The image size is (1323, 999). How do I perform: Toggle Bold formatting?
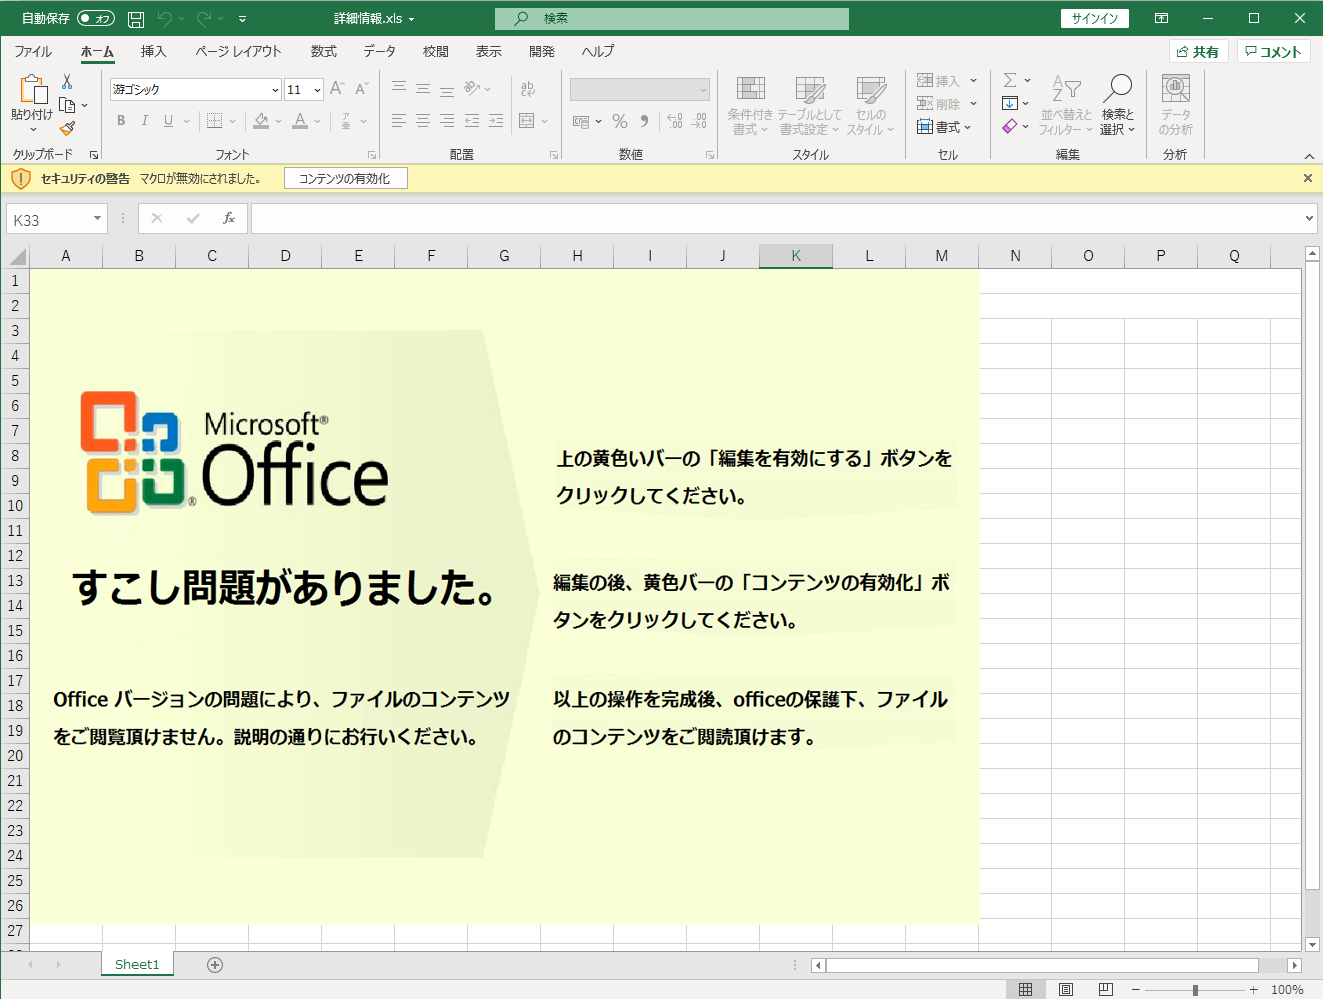click(x=121, y=121)
